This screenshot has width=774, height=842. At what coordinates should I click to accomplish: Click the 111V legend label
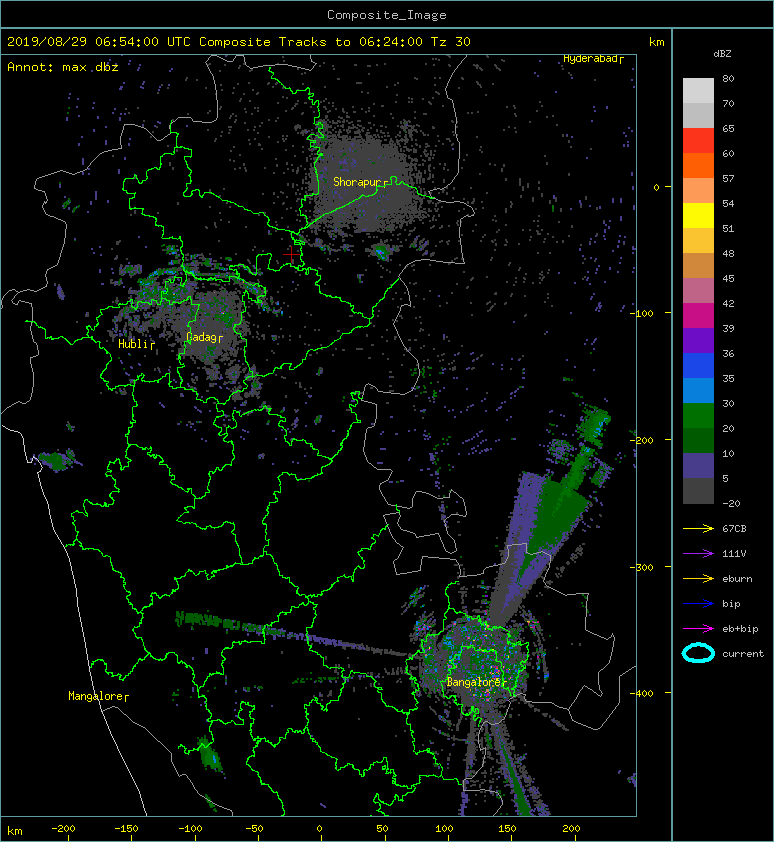(x=734, y=554)
